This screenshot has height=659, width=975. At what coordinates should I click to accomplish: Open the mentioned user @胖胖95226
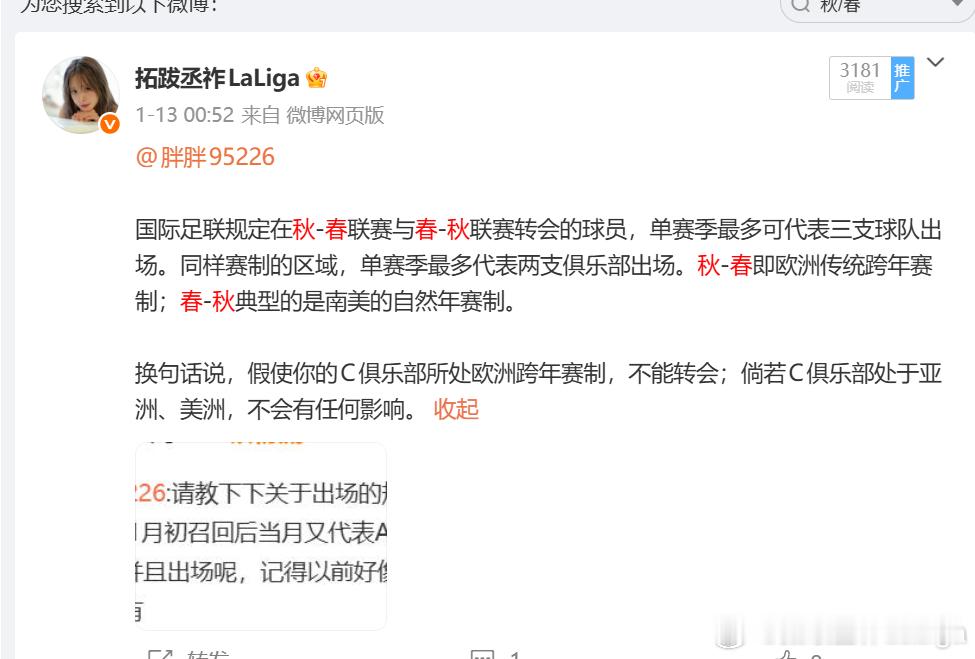click(x=205, y=157)
